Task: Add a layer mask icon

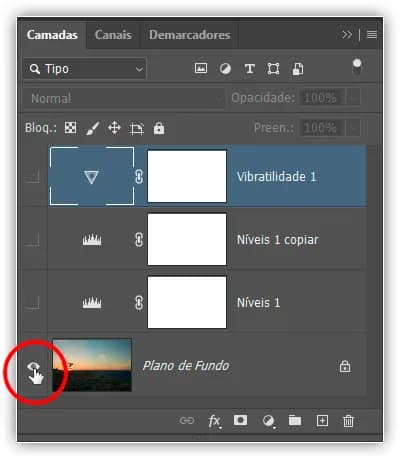Action: point(240,420)
